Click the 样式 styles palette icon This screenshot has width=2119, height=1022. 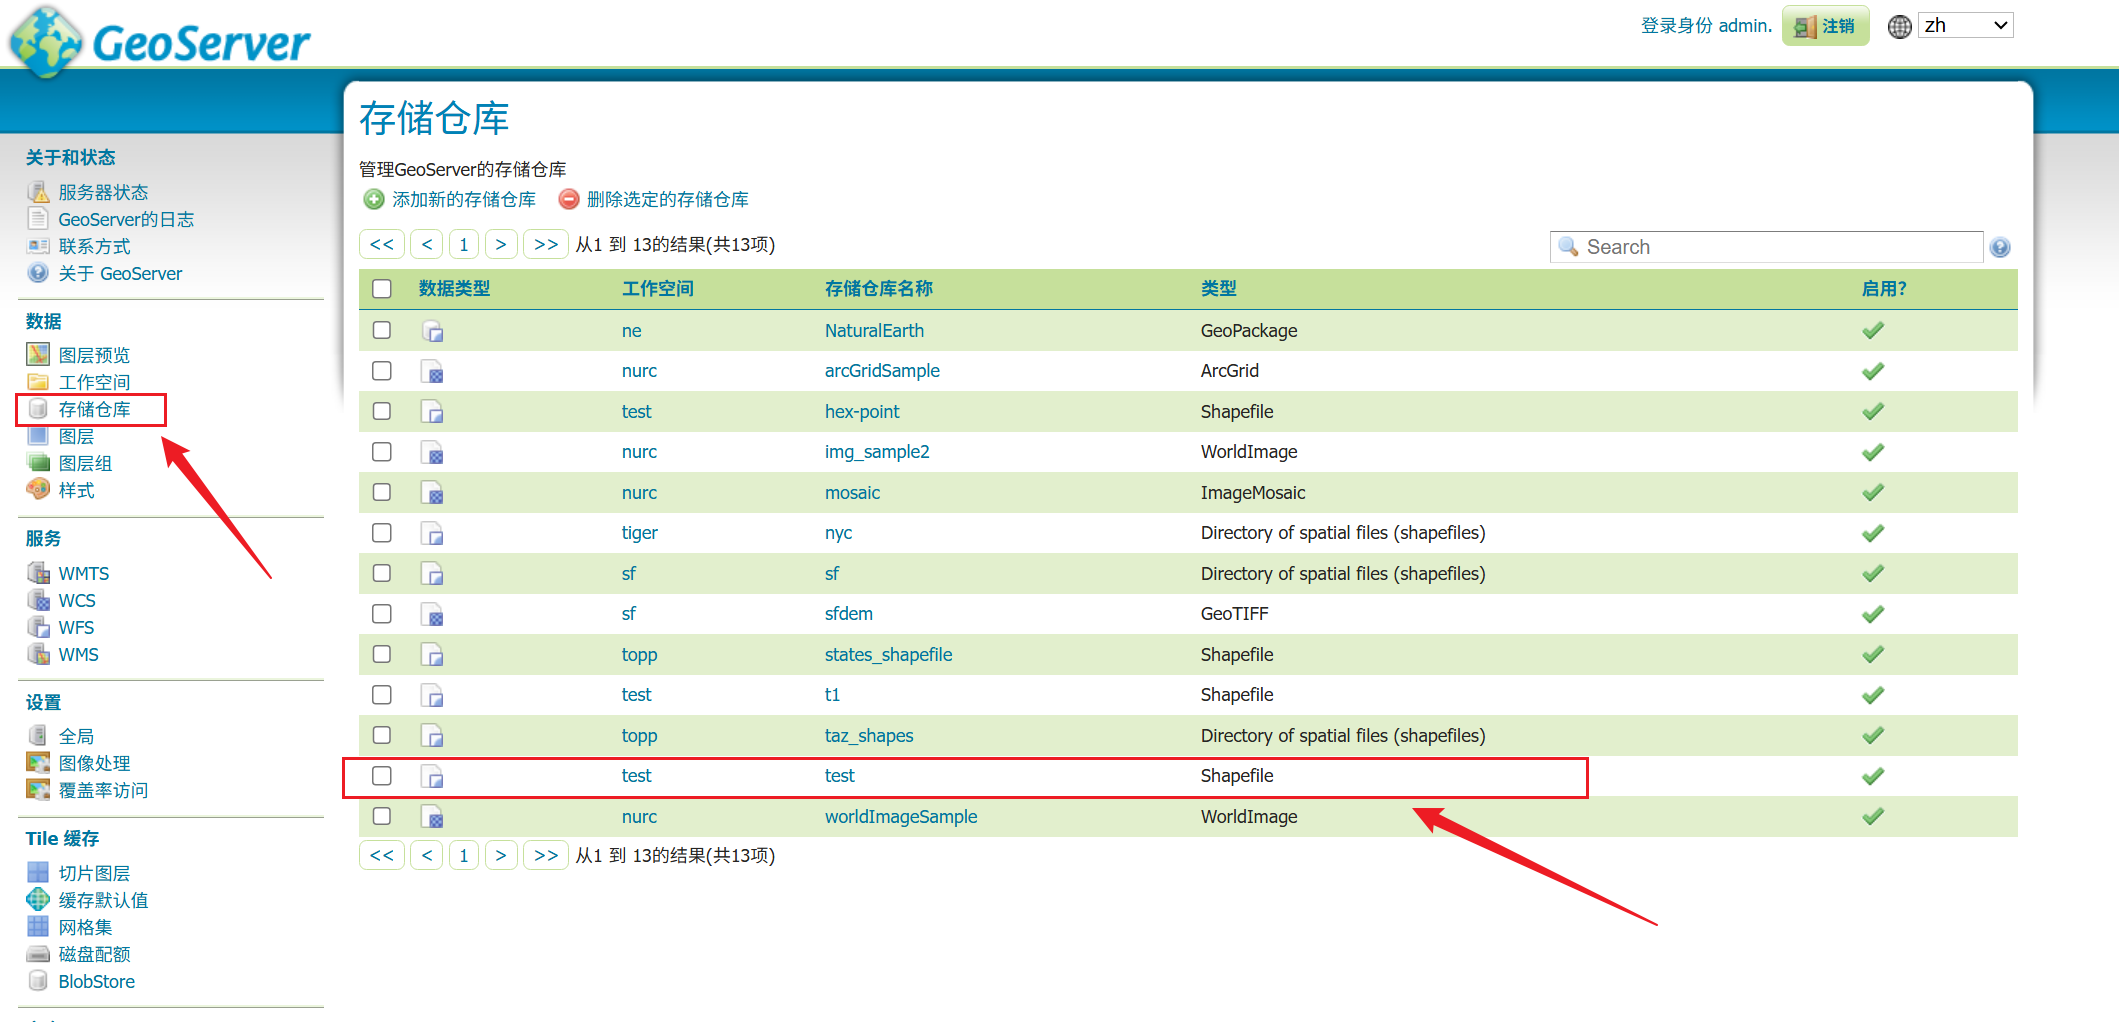click(38, 489)
